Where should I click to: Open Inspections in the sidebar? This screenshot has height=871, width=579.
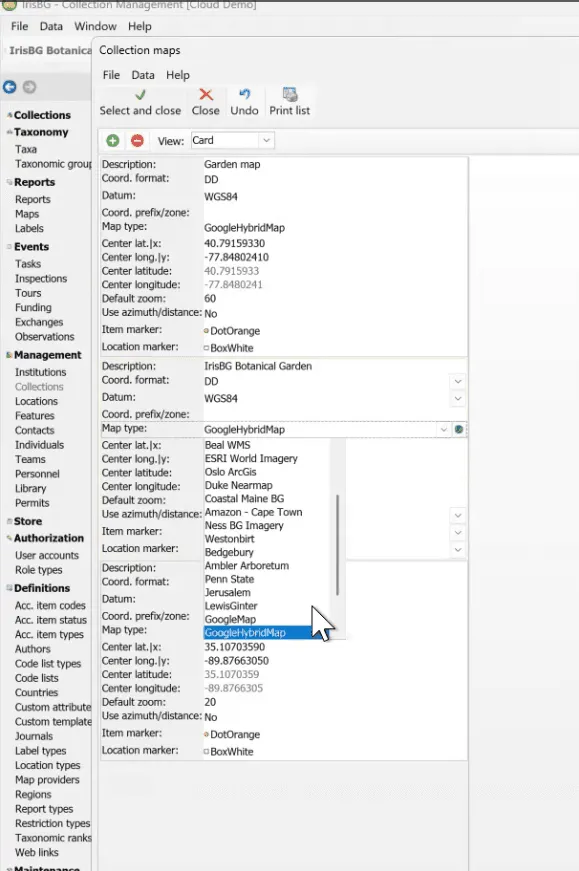point(41,278)
